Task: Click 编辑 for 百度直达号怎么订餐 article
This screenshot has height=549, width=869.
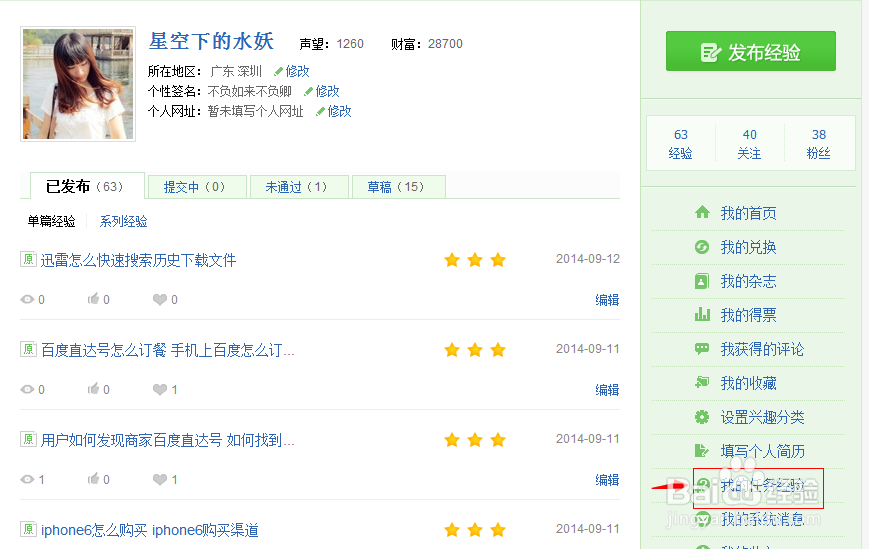Action: [x=607, y=390]
